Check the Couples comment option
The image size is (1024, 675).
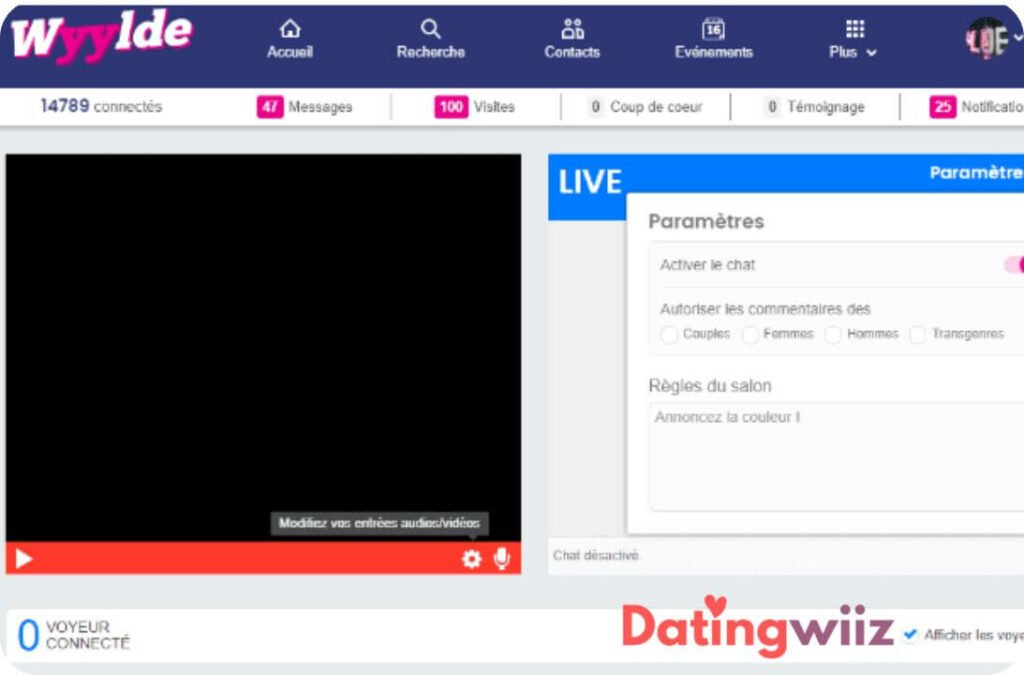[669, 335]
